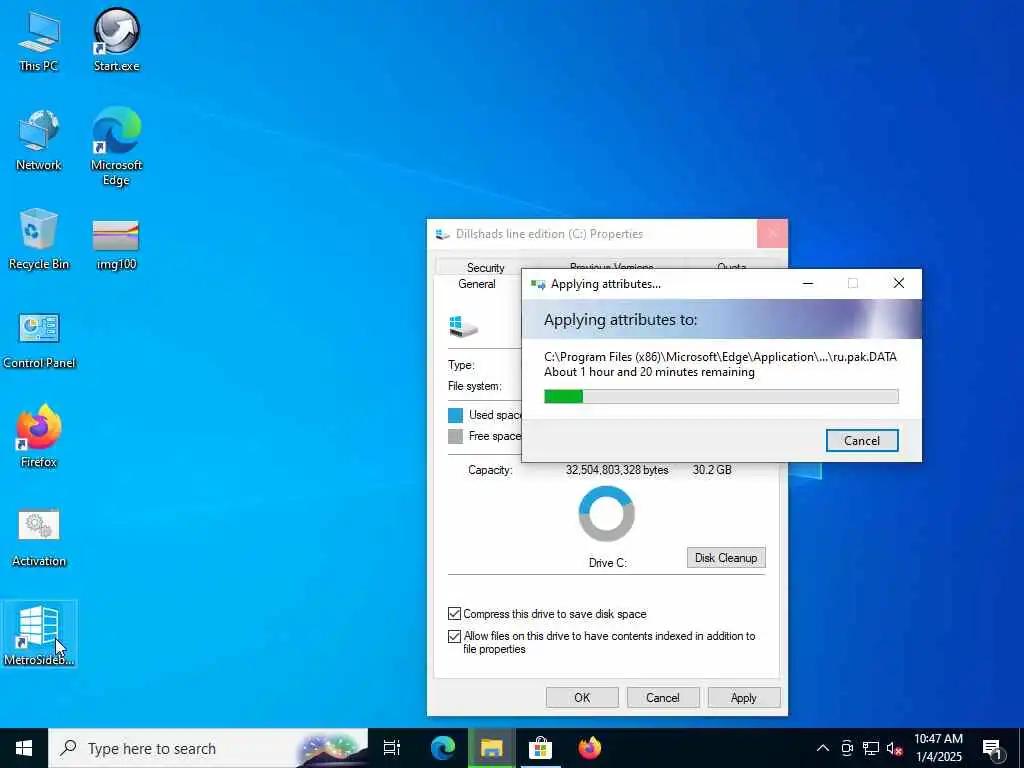This screenshot has height=768, width=1024.
Task: Close the C: Properties window
Action: click(x=772, y=234)
